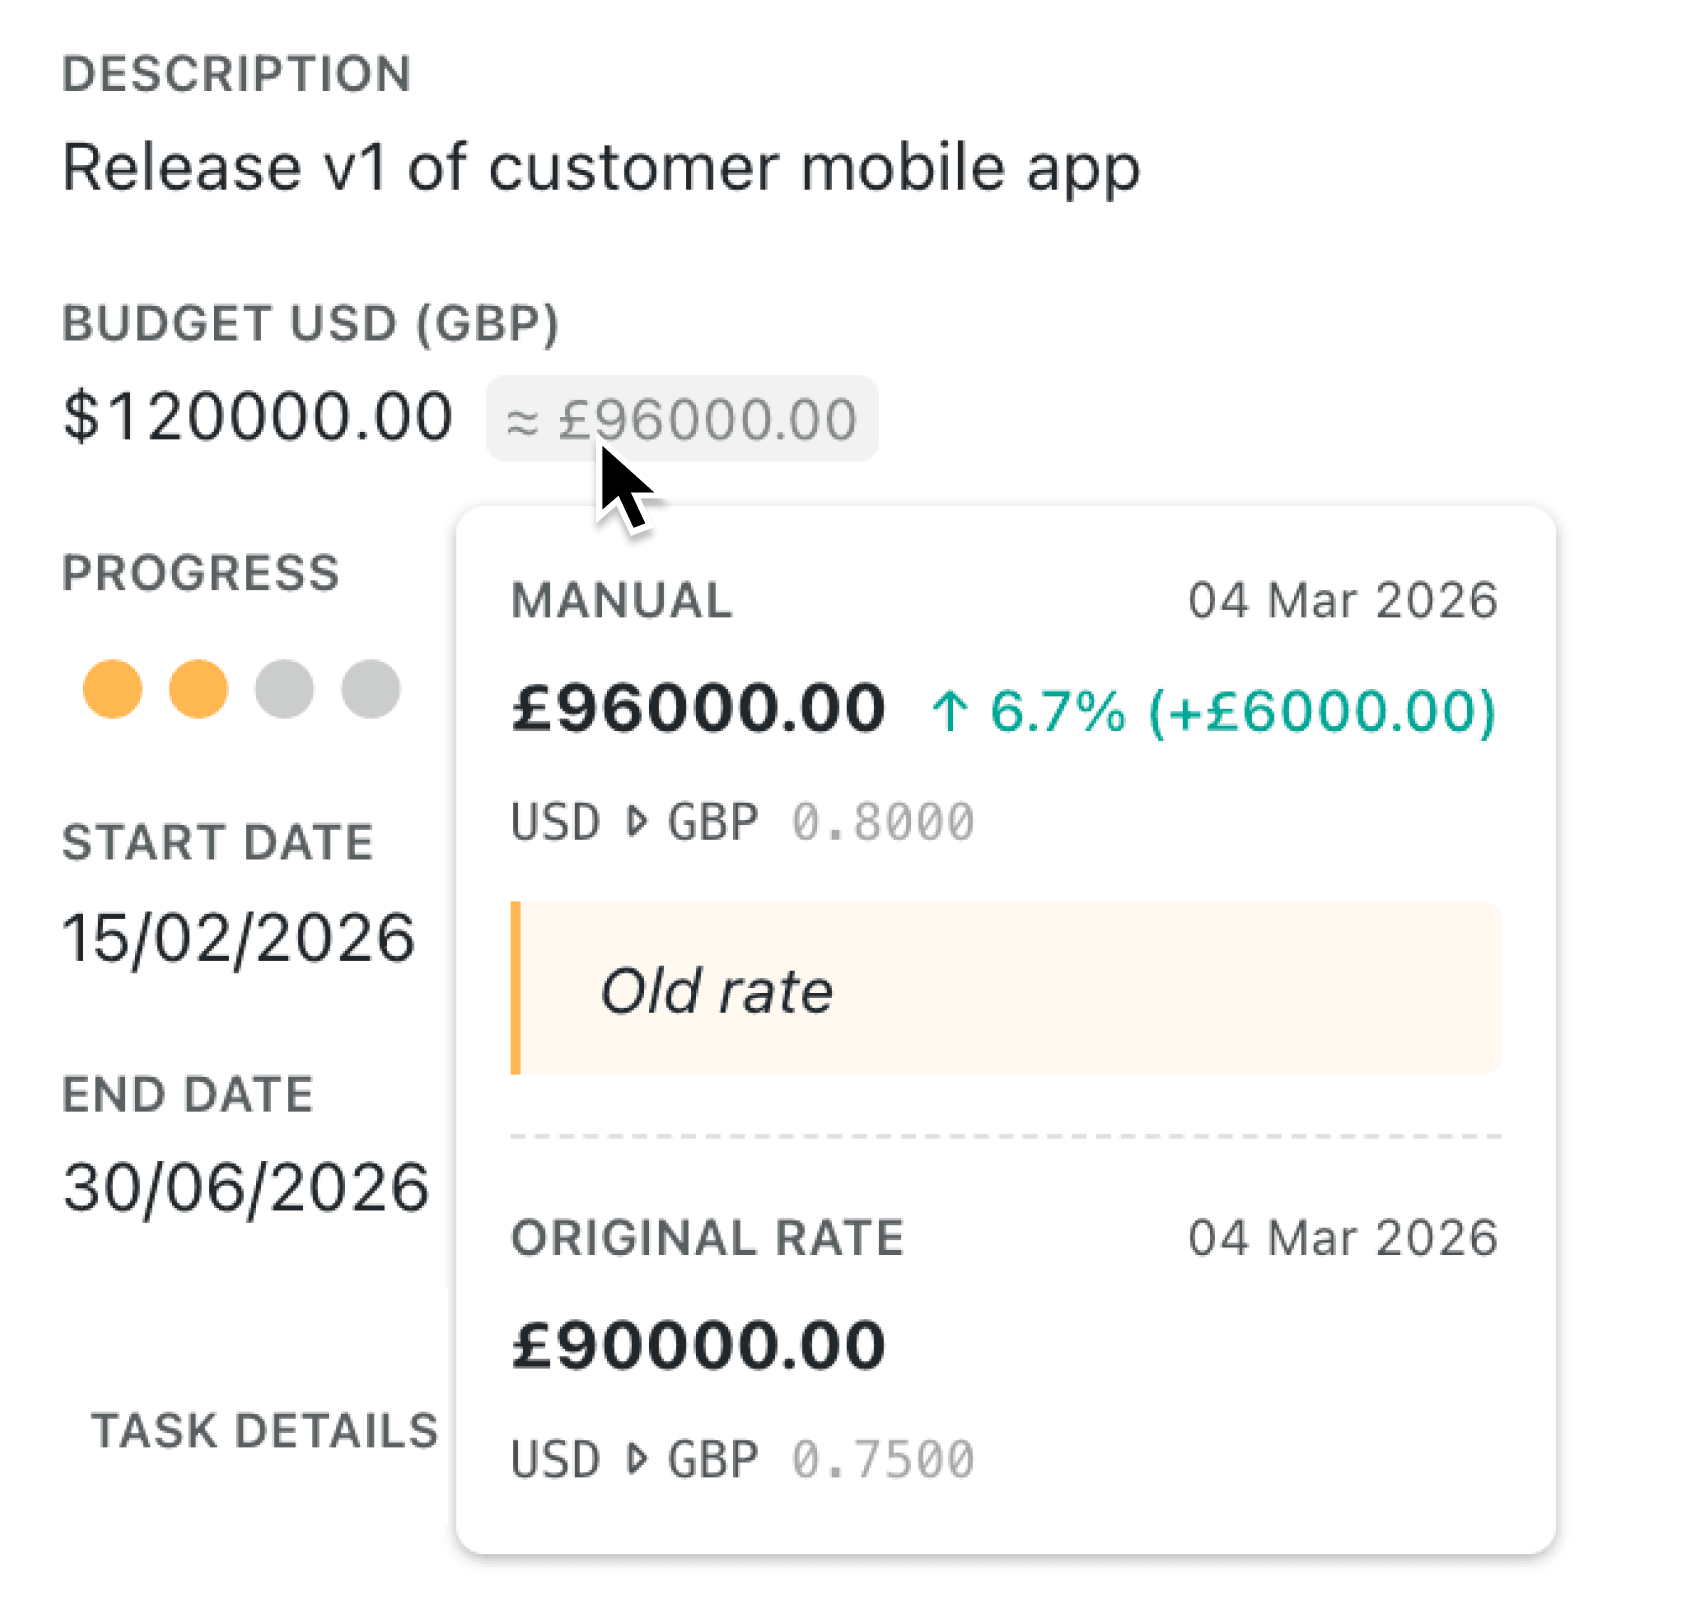Edit the $120000.00 budget amount
Viewport: 1684px width, 1600px height.
258,416
